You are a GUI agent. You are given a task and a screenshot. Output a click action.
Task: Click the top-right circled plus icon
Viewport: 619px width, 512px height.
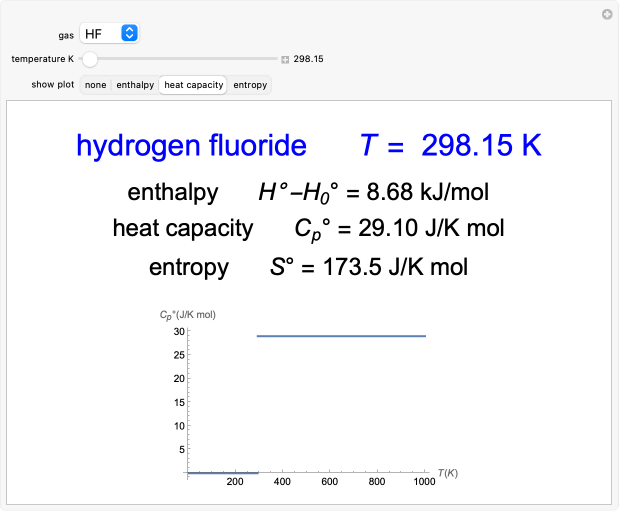[x=606, y=14]
